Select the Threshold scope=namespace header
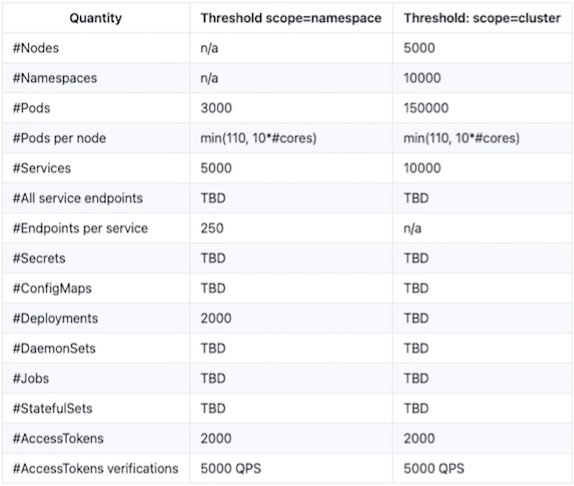The width and height of the screenshot is (574, 486). click(x=291, y=18)
